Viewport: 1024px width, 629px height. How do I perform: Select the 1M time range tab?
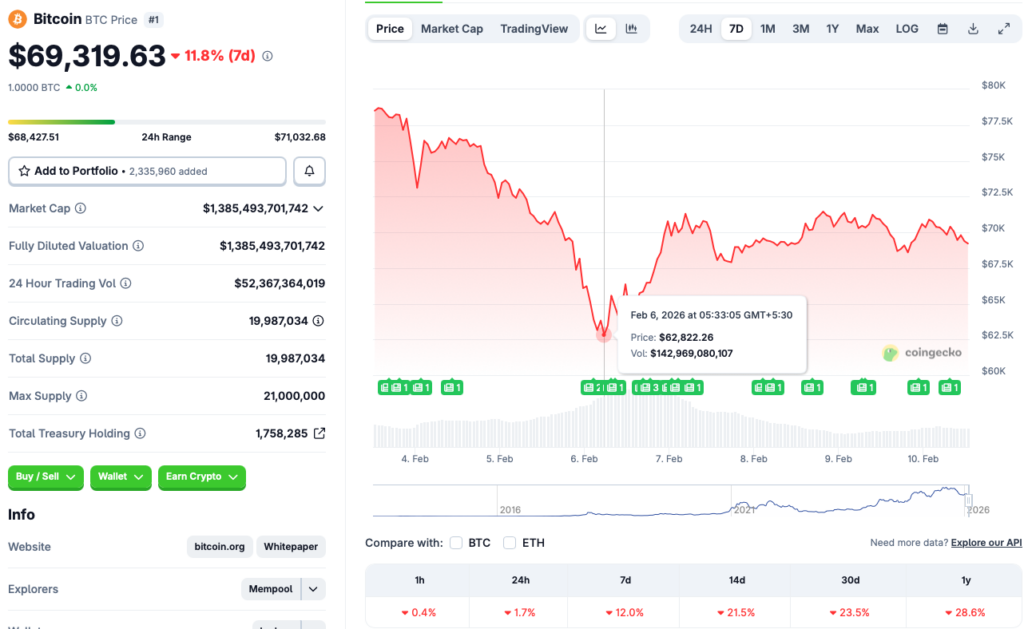pos(767,29)
